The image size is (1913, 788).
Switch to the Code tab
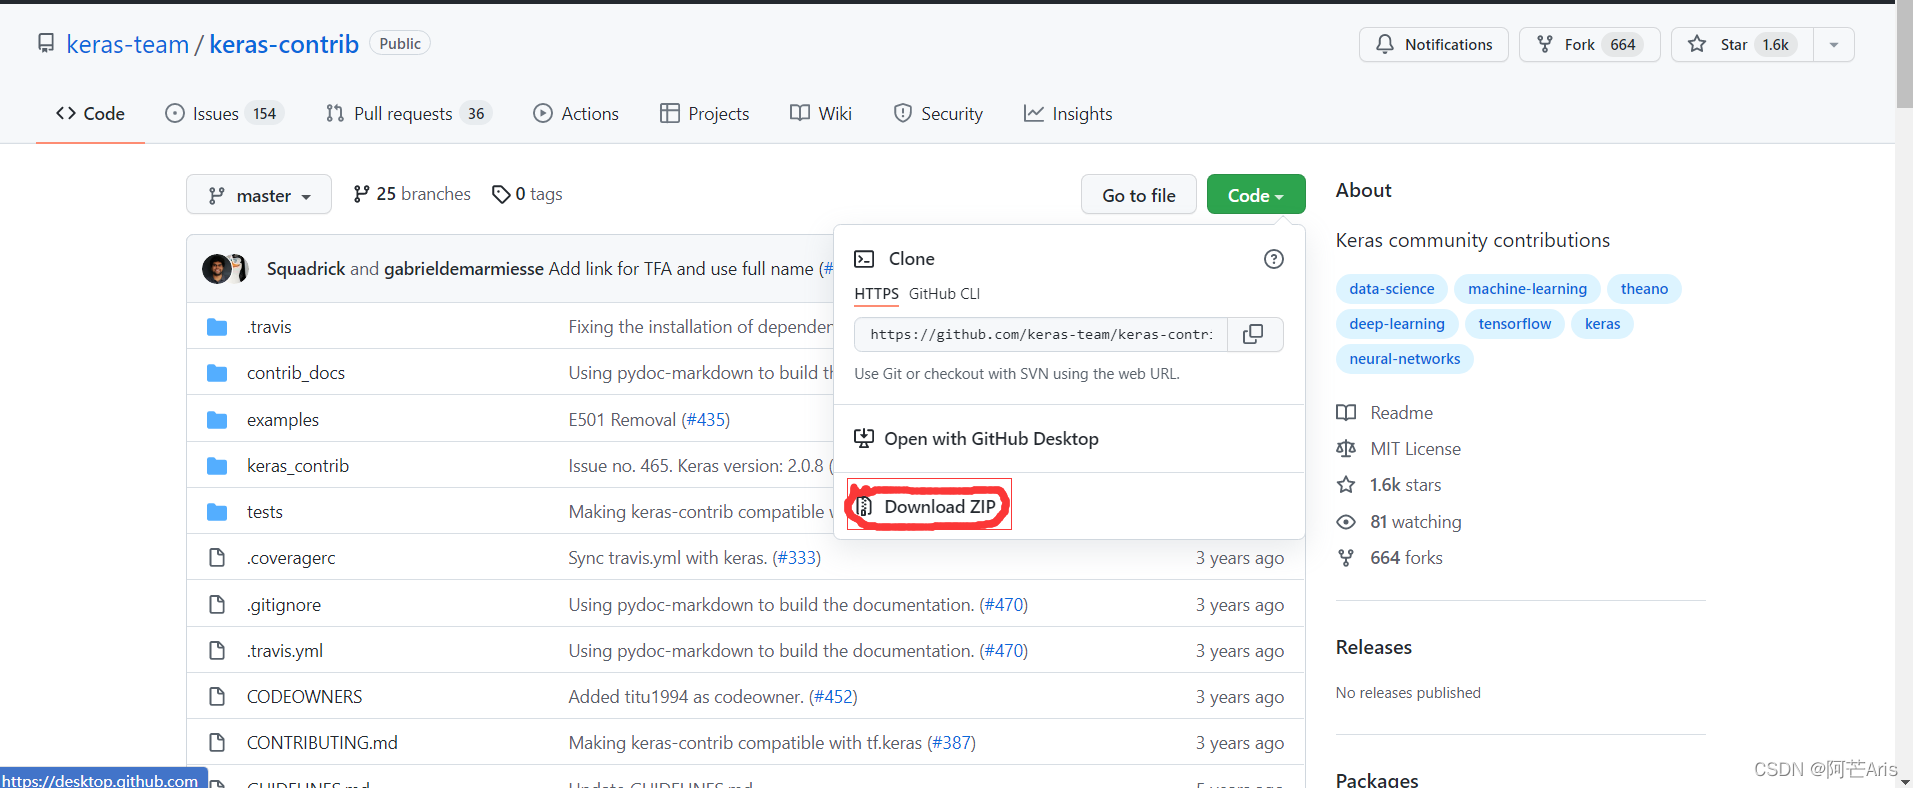pyautogui.click(x=90, y=114)
